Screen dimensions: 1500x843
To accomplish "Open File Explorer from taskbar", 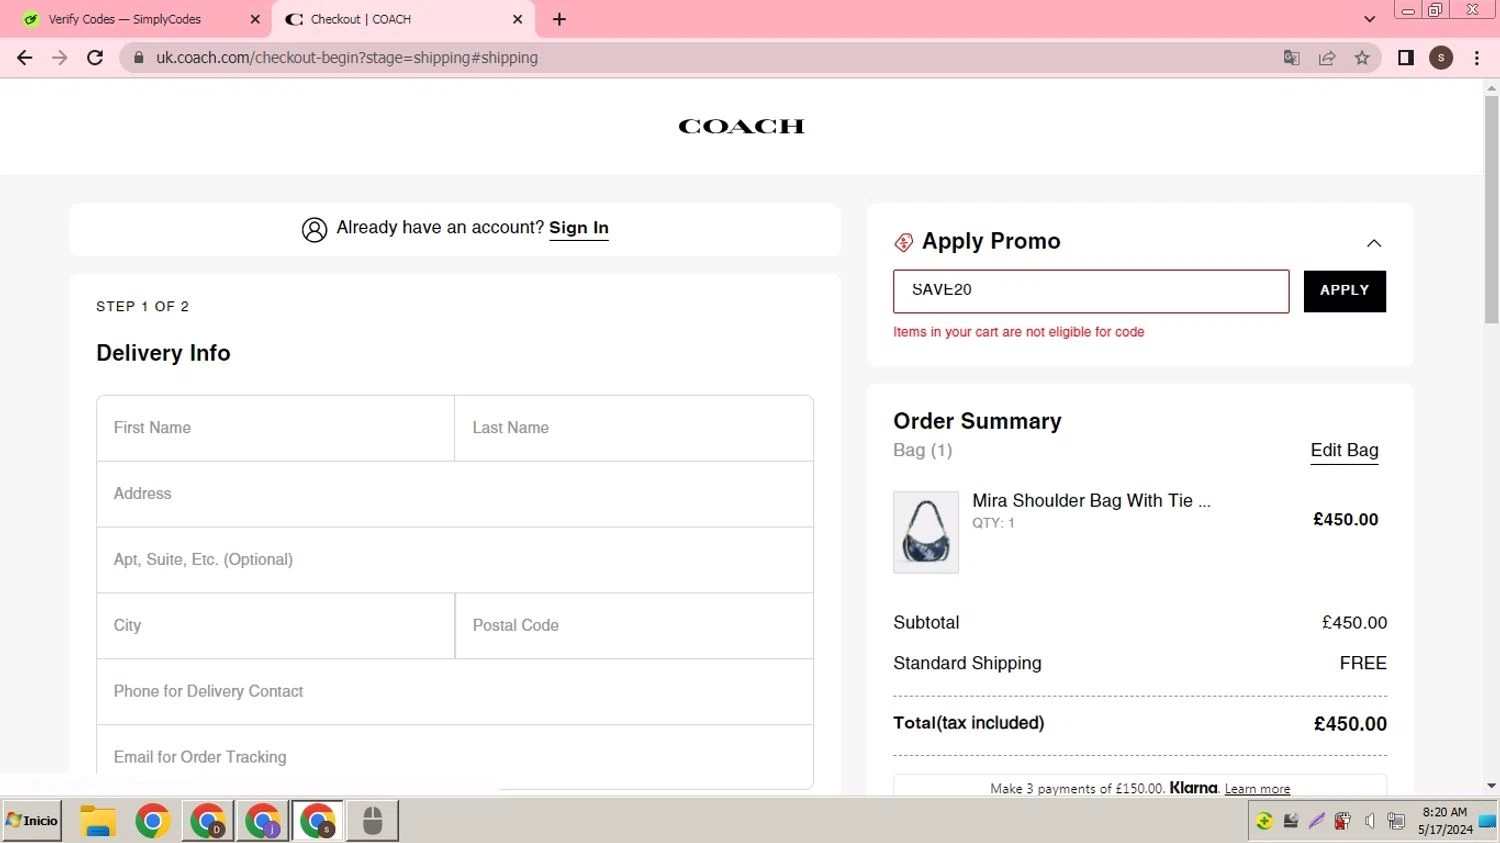I will [x=98, y=821].
